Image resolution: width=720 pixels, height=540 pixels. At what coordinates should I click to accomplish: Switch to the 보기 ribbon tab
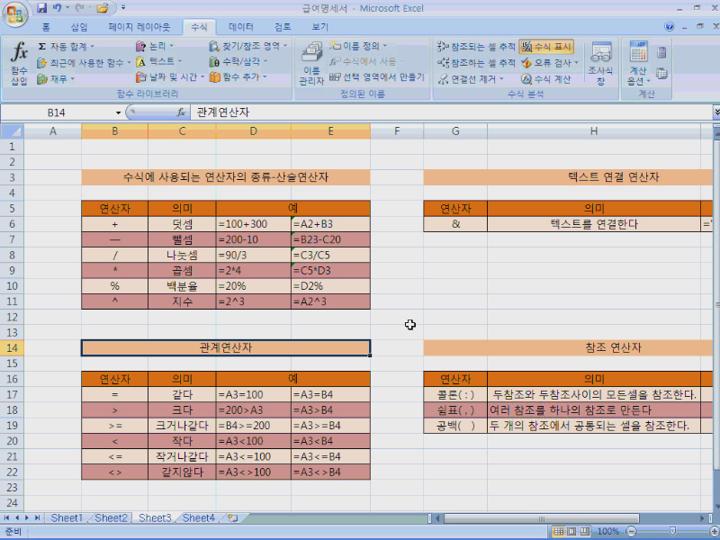(320, 27)
